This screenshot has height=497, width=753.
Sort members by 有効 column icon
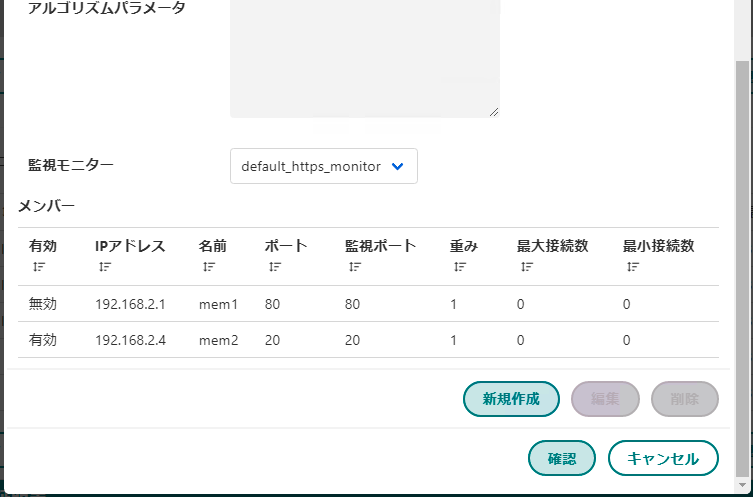click(39, 267)
